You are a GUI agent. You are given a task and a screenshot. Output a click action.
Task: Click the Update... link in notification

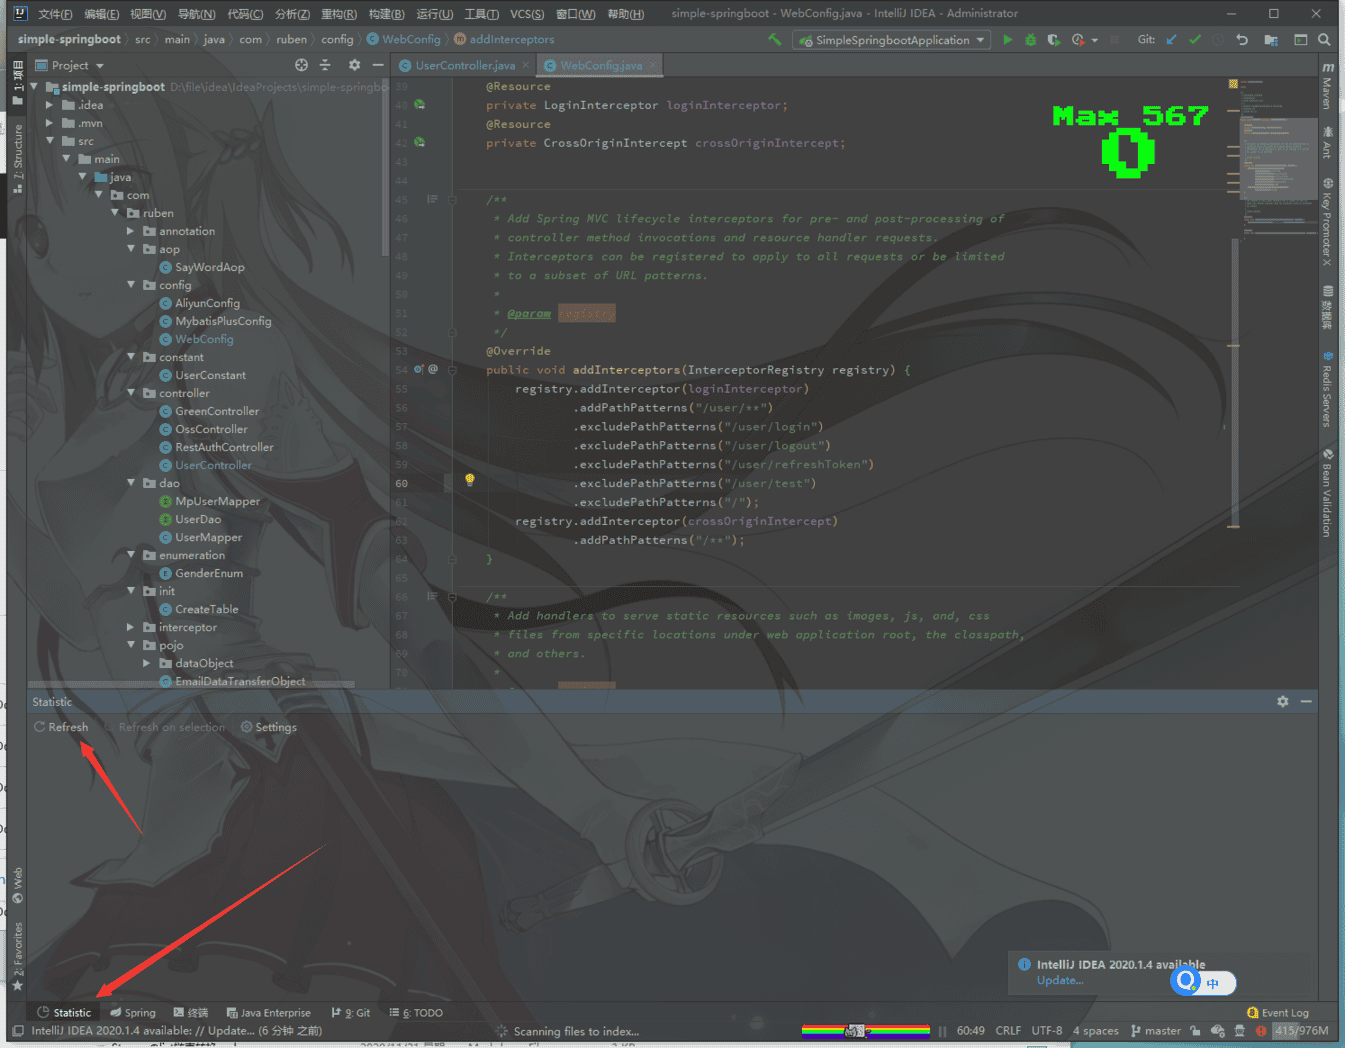pos(1059,980)
